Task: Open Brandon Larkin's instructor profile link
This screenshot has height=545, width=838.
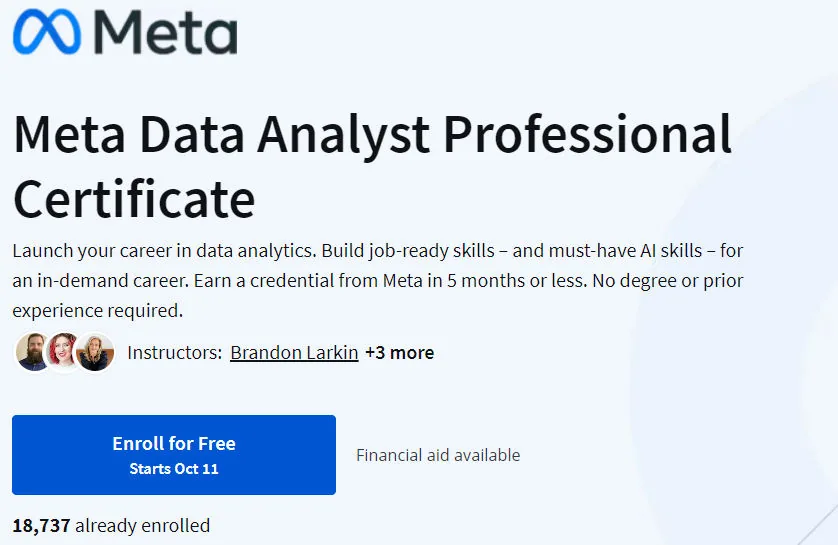Action: click(x=294, y=353)
